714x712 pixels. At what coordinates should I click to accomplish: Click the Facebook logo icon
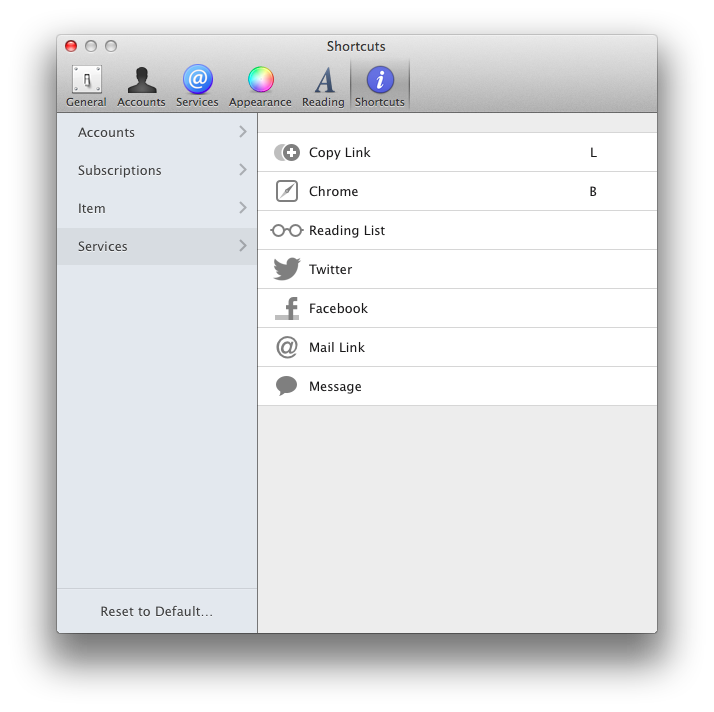click(x=287, y=308)
